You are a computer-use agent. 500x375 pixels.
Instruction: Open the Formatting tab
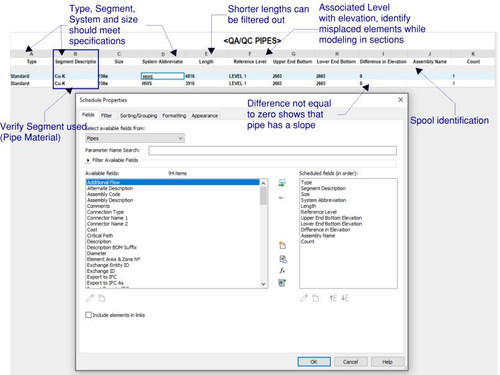pos(174,116)
